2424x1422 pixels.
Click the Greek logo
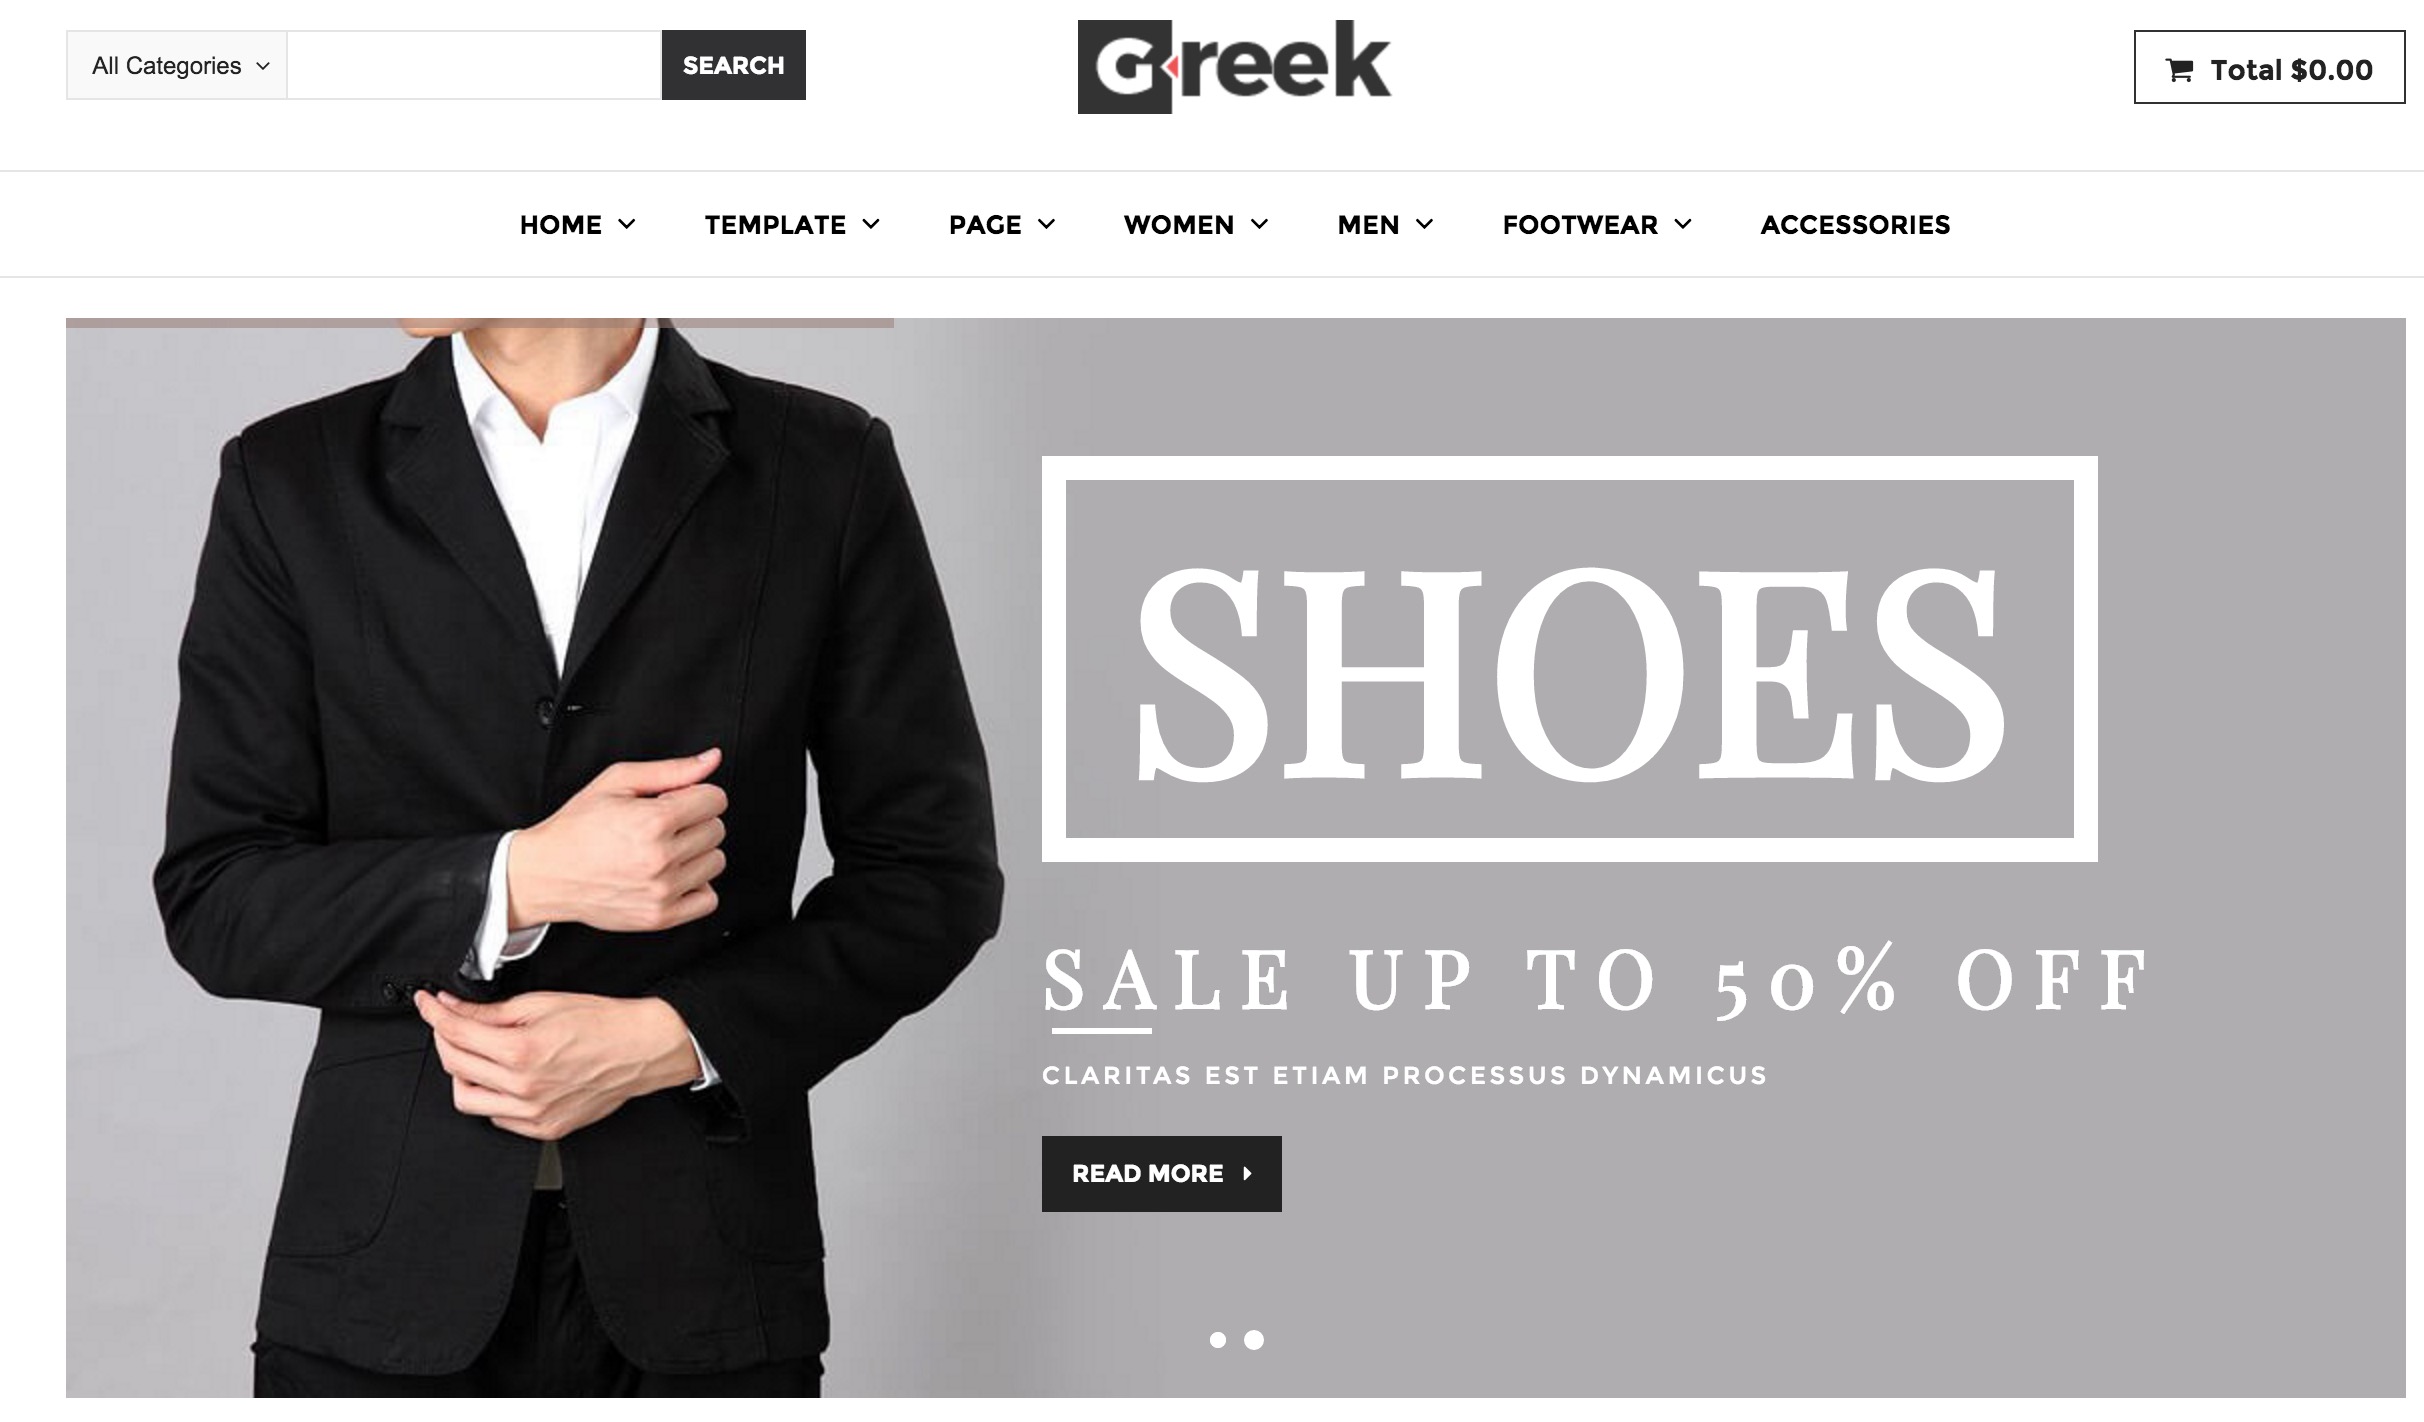tap(1234, 67)
